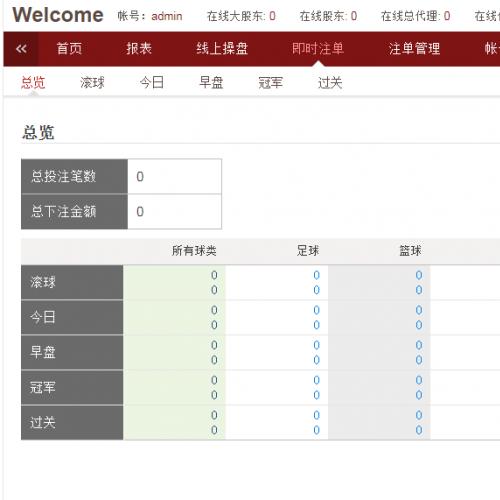Select the 即时注单 menu item

(318, 49)
